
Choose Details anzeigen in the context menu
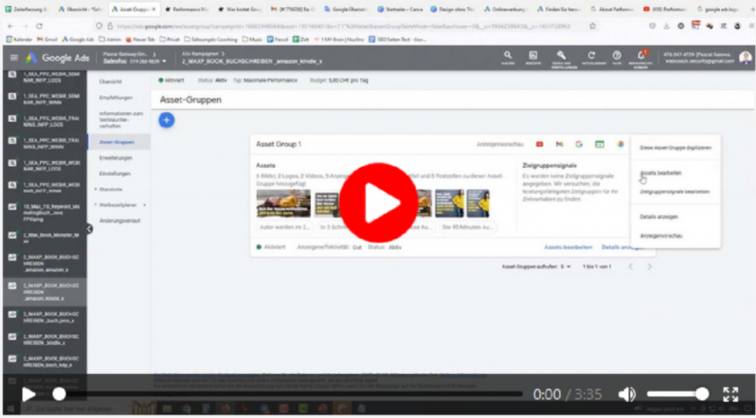click(659, 217)
